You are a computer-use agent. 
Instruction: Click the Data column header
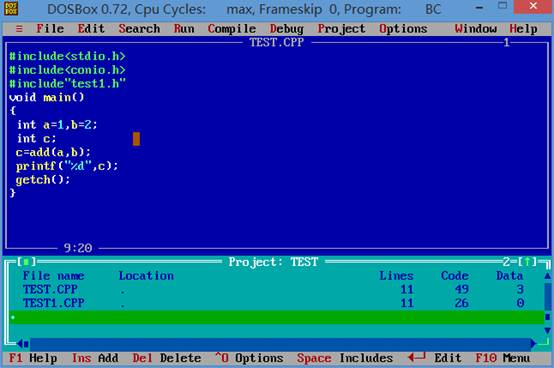509,275
